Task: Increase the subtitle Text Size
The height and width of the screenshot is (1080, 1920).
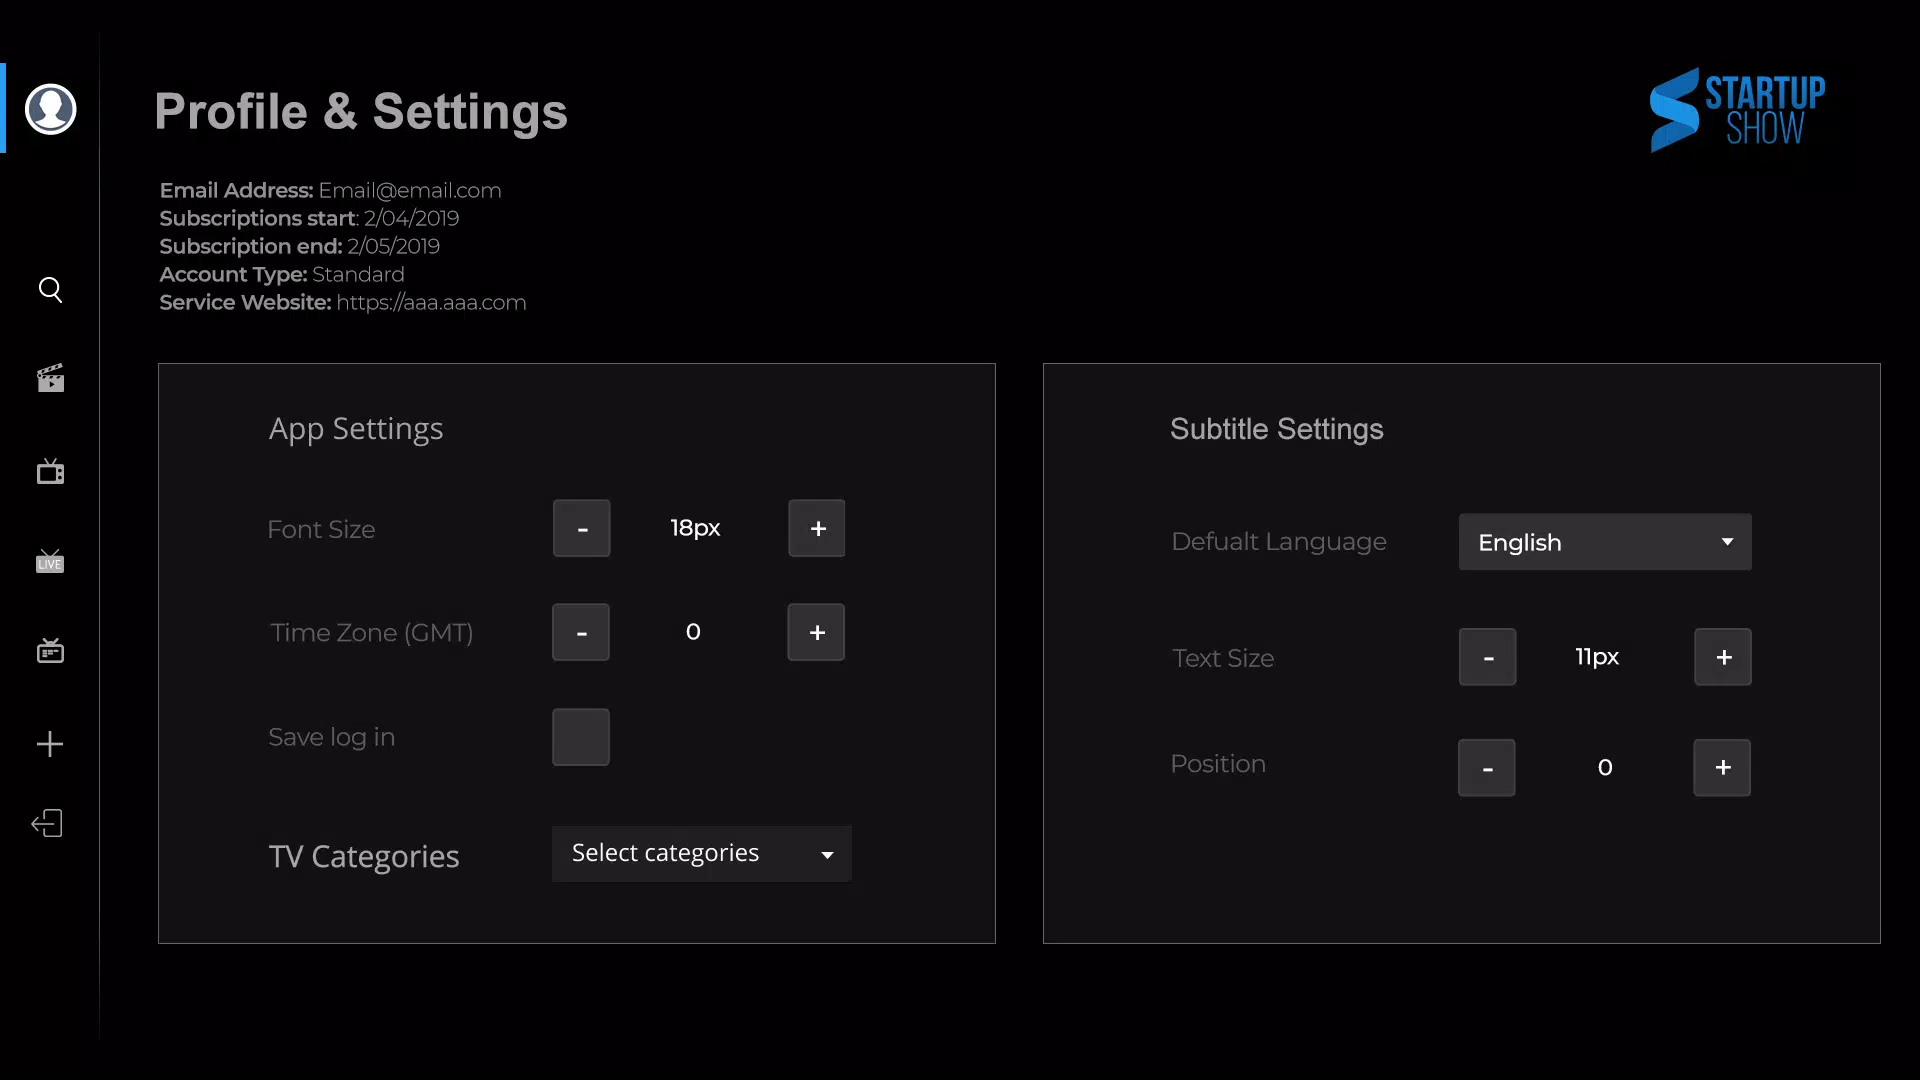Action: tap(1723, 657)
